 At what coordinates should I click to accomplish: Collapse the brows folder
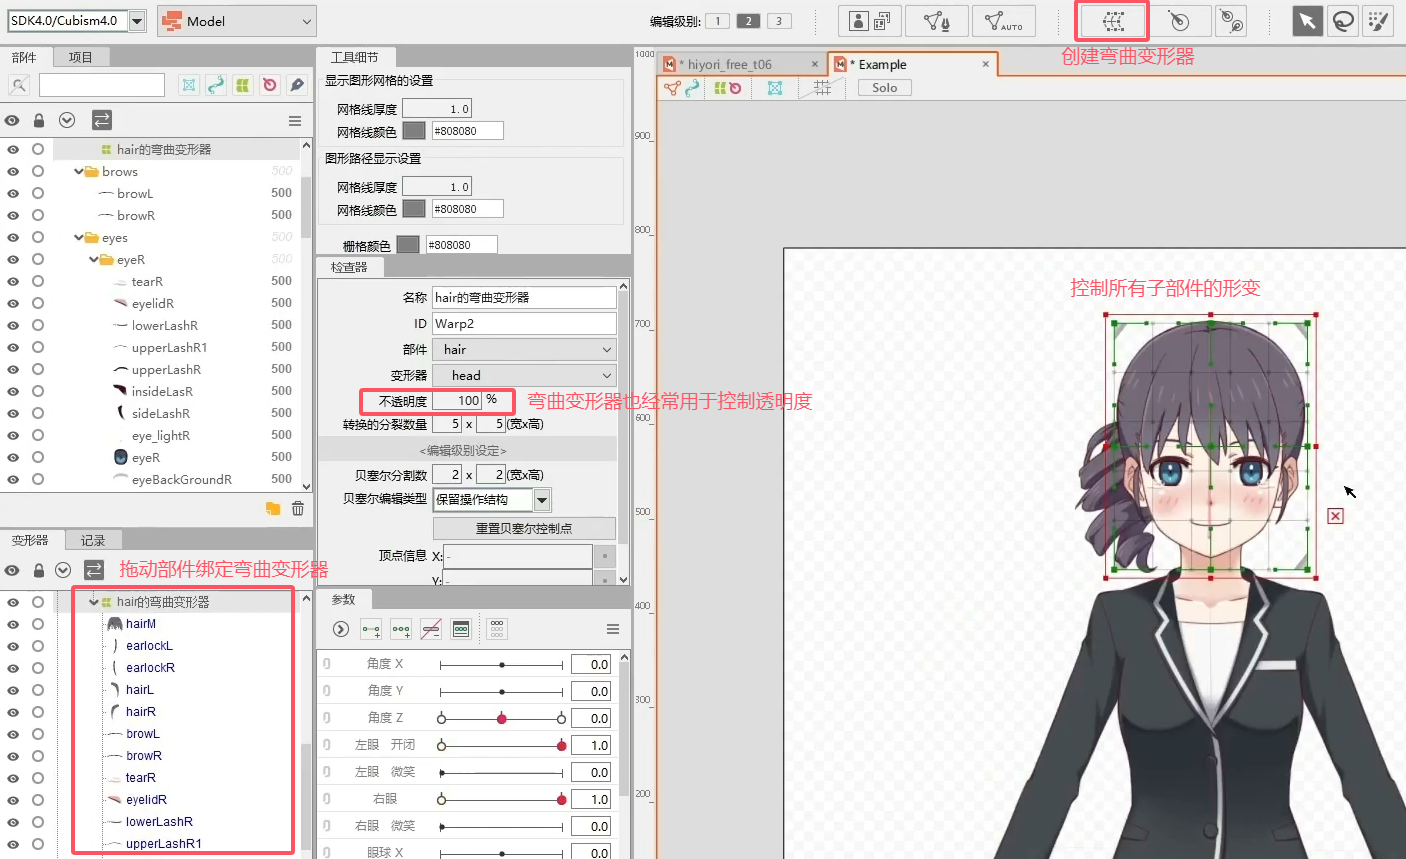(x=79, y=172)
